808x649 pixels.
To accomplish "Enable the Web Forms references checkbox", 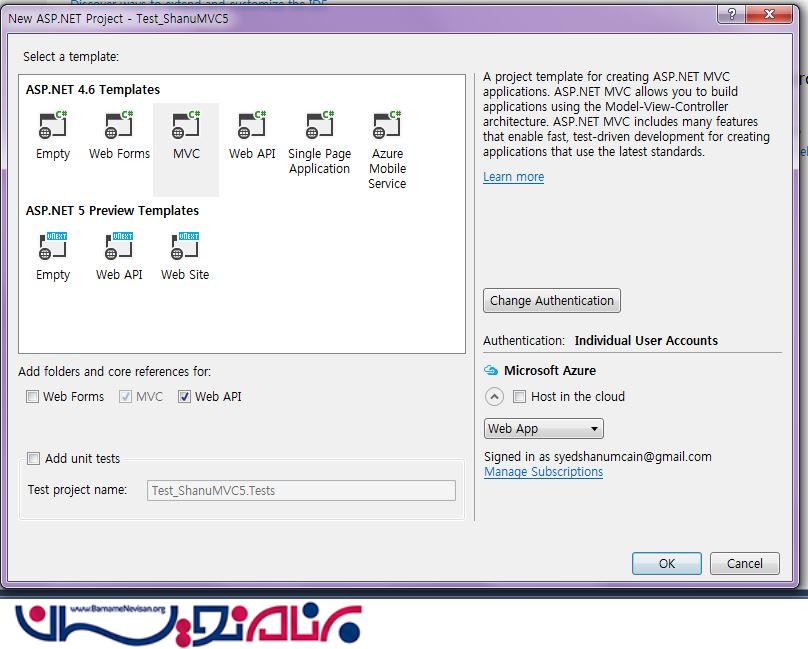I will click(34, 397).
